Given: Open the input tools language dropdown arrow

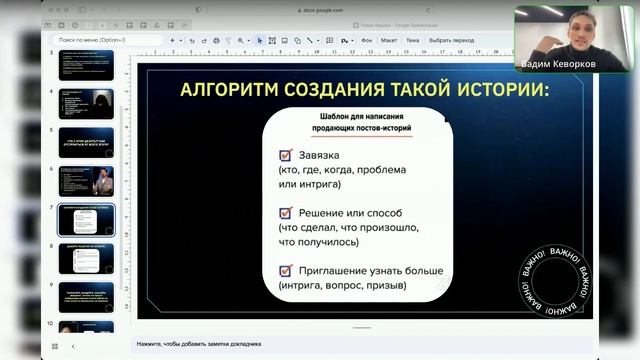Looking at the screenshot, I should pos(352,41).
